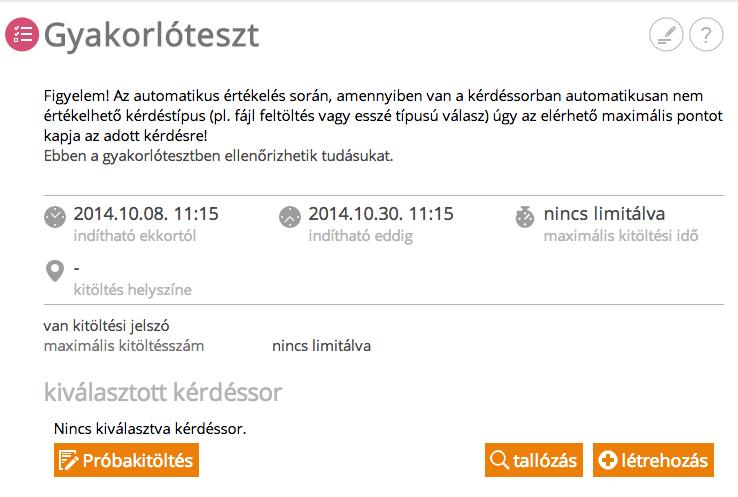The image size is (738, 497).
Task: Click the location pin icon
Action: [55, 271]
